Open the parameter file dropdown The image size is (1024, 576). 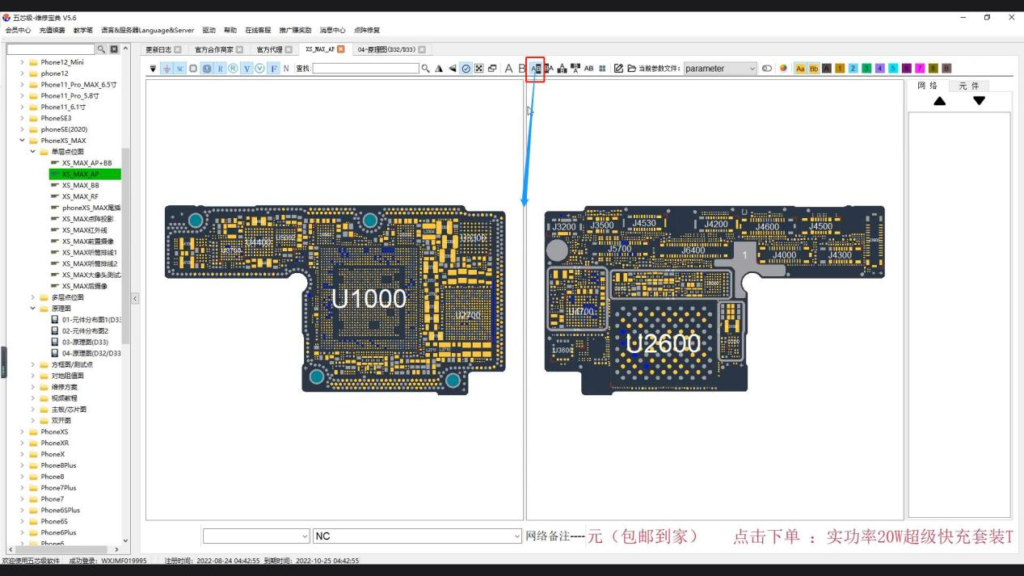click(720, 69)
